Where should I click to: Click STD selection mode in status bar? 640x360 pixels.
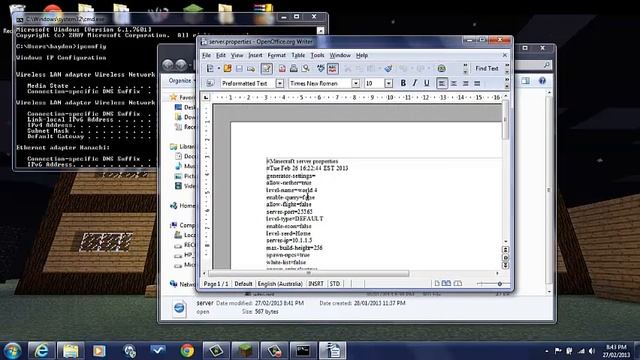click(x=335, y=284)
